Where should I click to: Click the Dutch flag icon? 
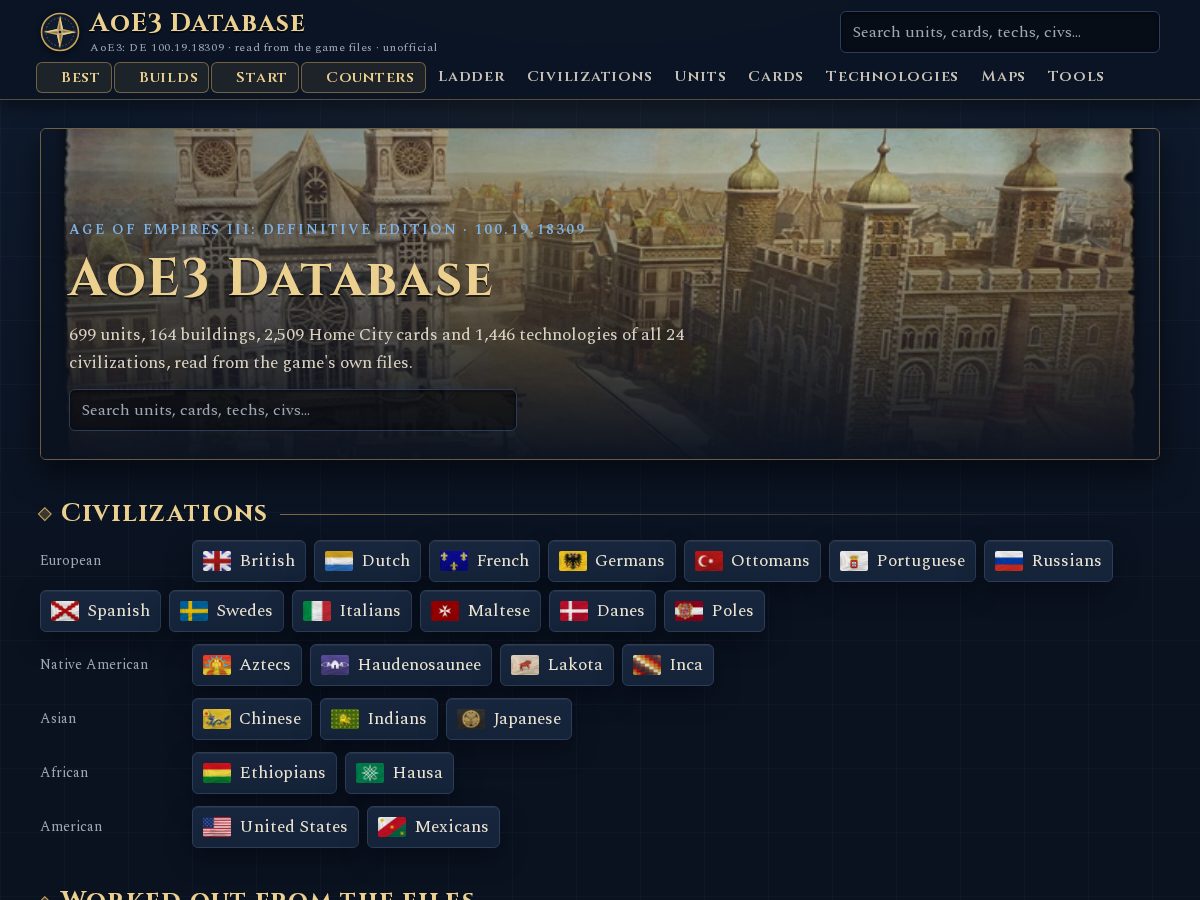click(x=339, y=561)
